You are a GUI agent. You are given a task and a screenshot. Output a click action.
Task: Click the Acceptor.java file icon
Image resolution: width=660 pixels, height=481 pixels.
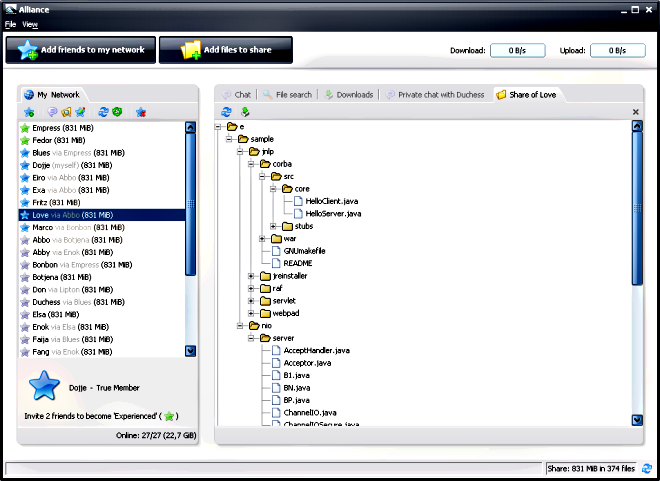(x=276, y=363)
